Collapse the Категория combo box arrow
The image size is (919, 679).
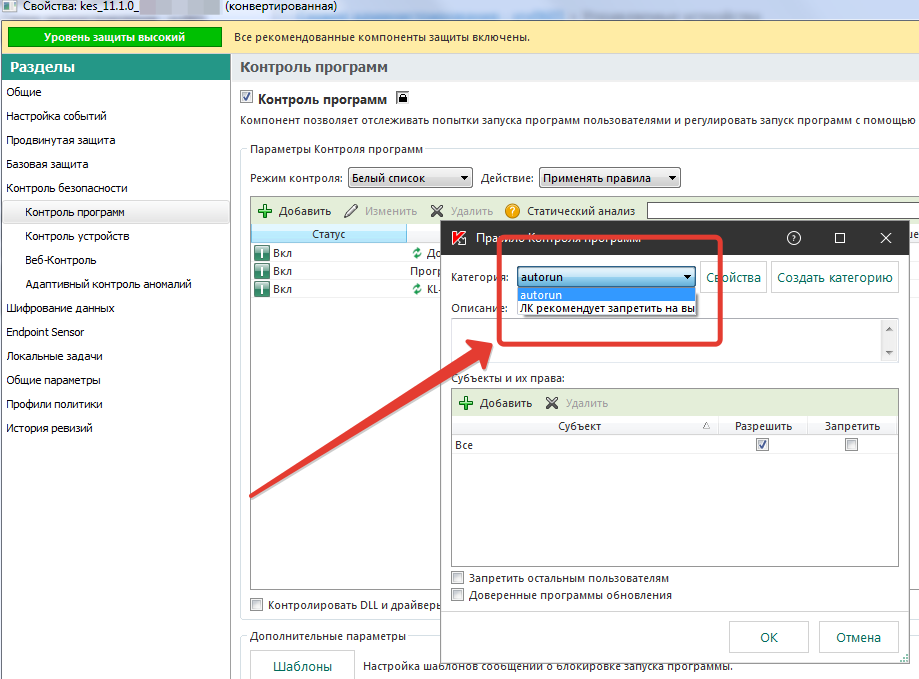tap(687, 277)
